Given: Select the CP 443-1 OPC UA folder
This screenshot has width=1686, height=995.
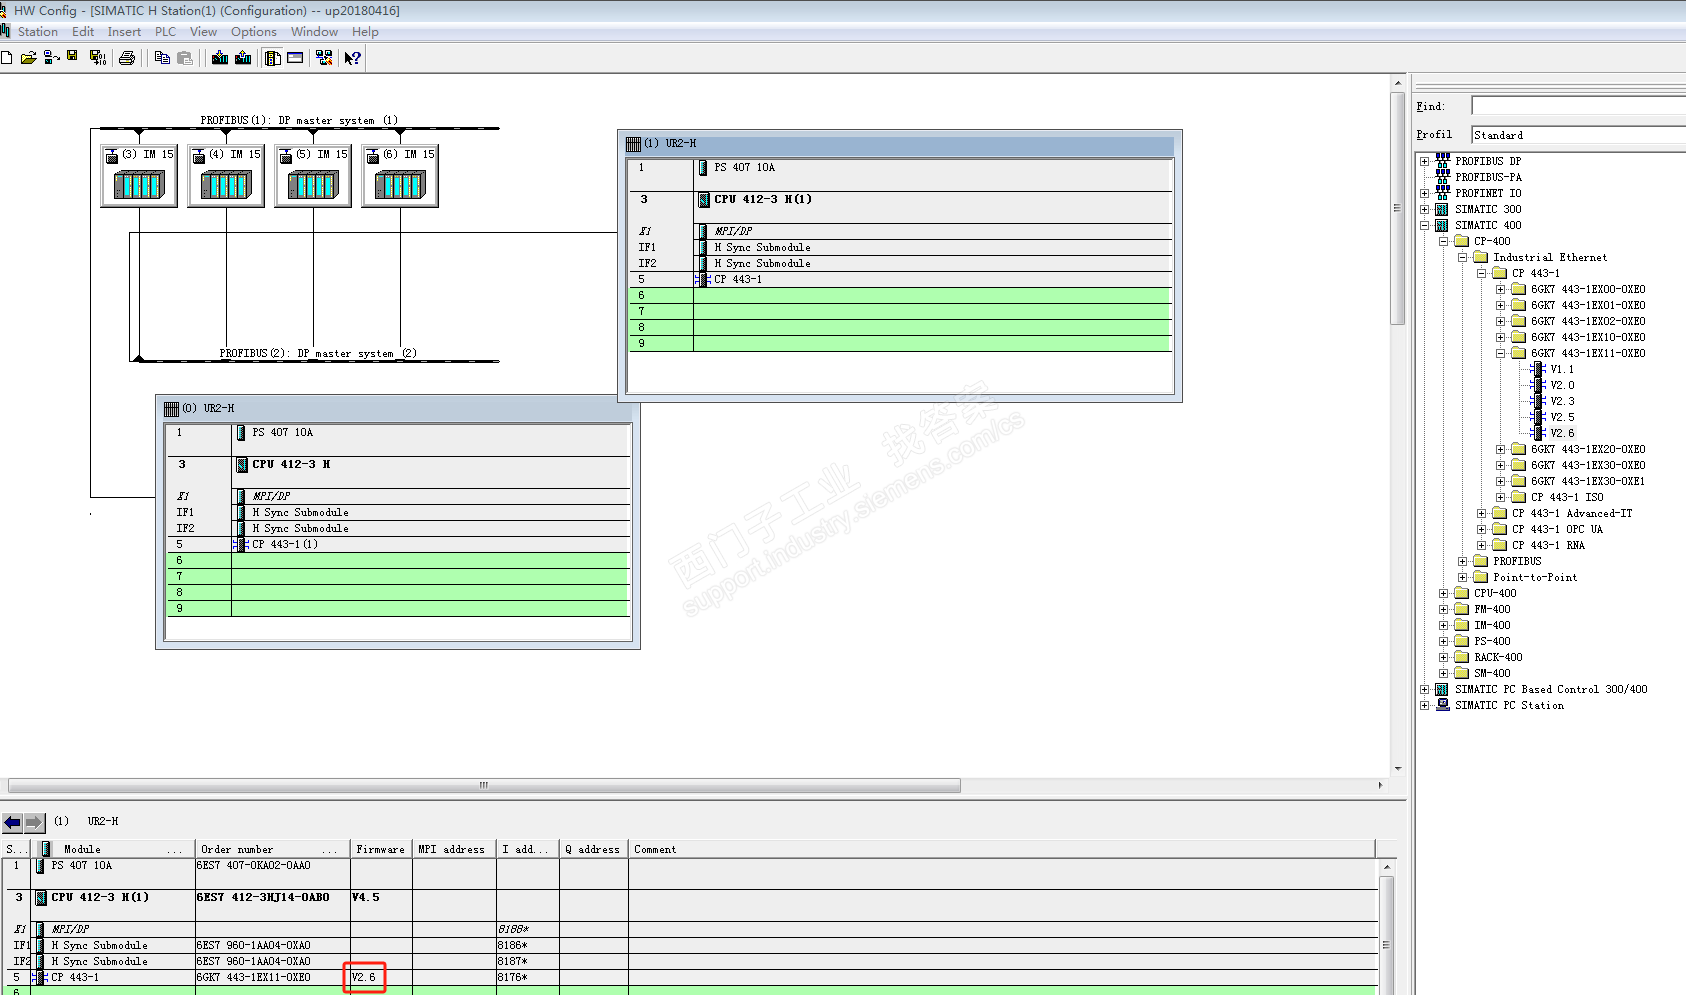Looking at the screenshot, I should [1557, 529].
